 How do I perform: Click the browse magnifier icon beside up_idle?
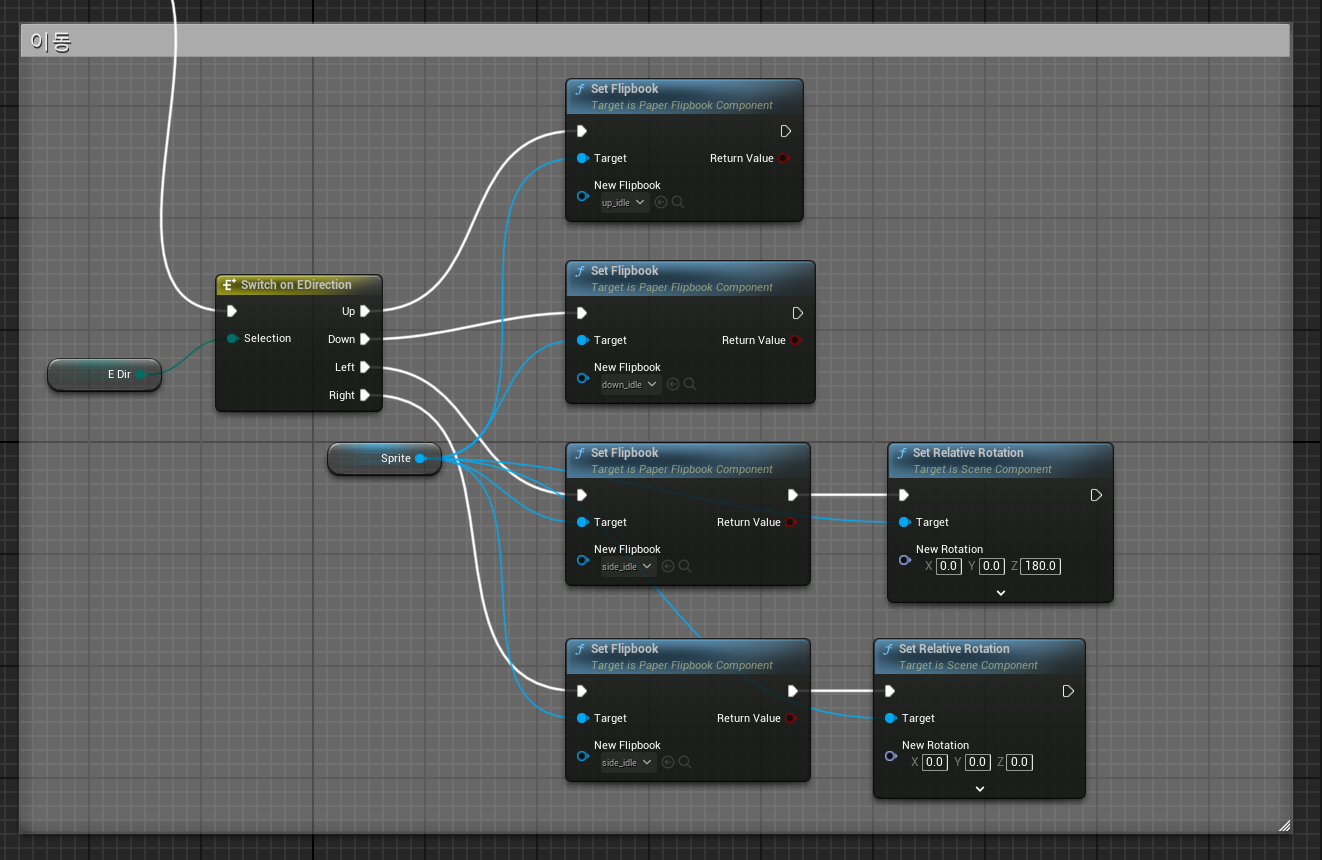[x=678, y=202]
